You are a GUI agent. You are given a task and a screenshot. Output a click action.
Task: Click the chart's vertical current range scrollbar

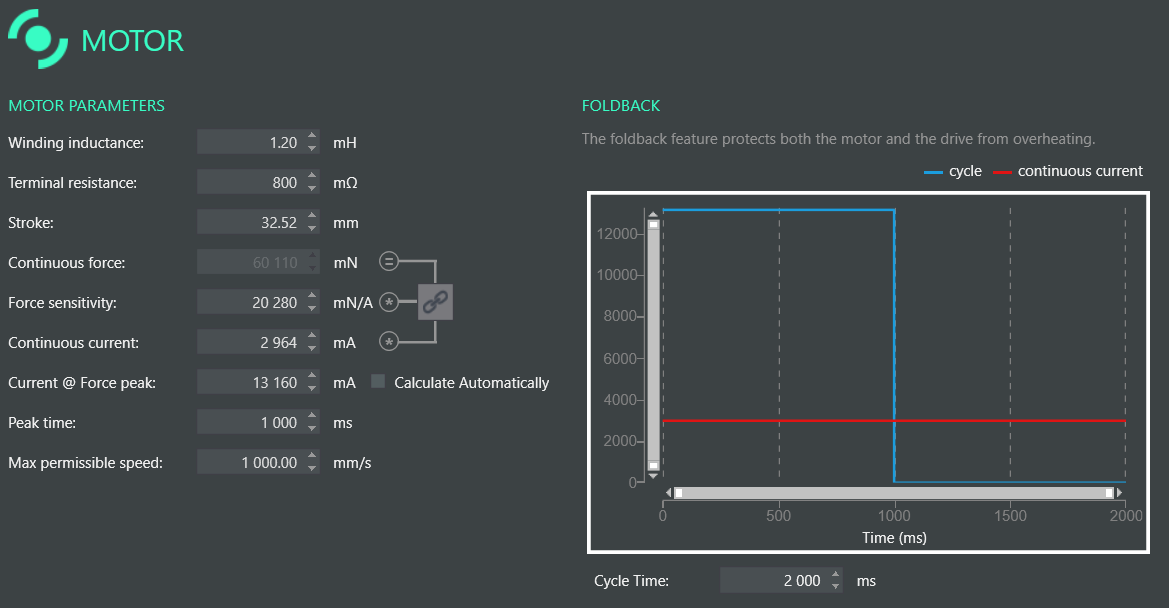(x=653, y=344)
